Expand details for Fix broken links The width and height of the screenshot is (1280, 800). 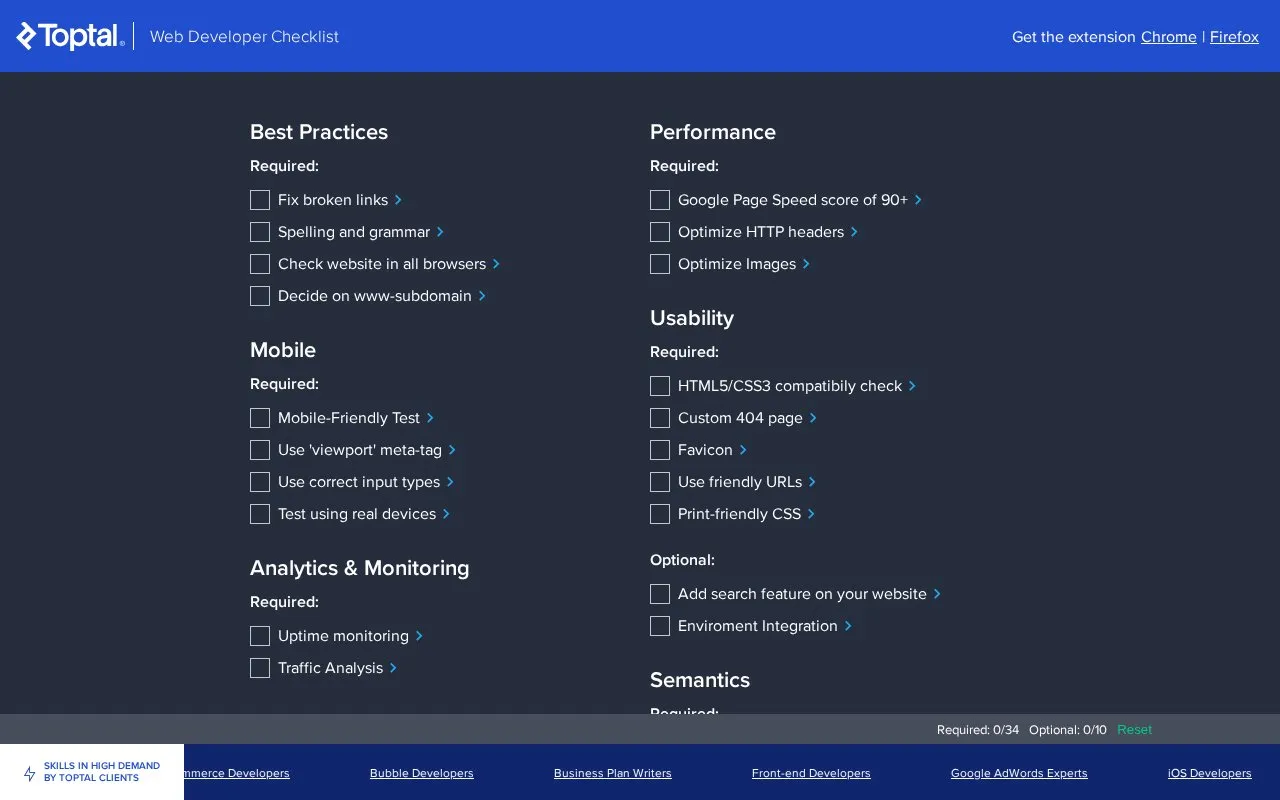coord(398,200)
